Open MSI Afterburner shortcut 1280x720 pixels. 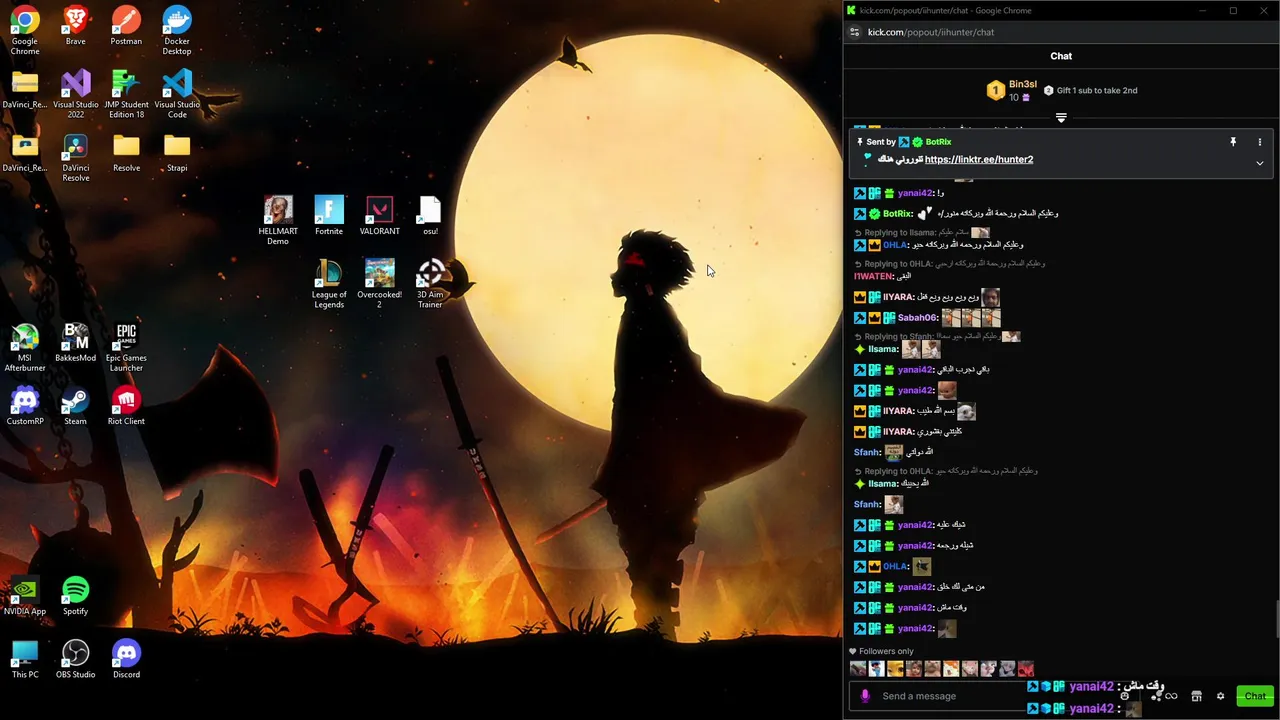tap(25, 347)
